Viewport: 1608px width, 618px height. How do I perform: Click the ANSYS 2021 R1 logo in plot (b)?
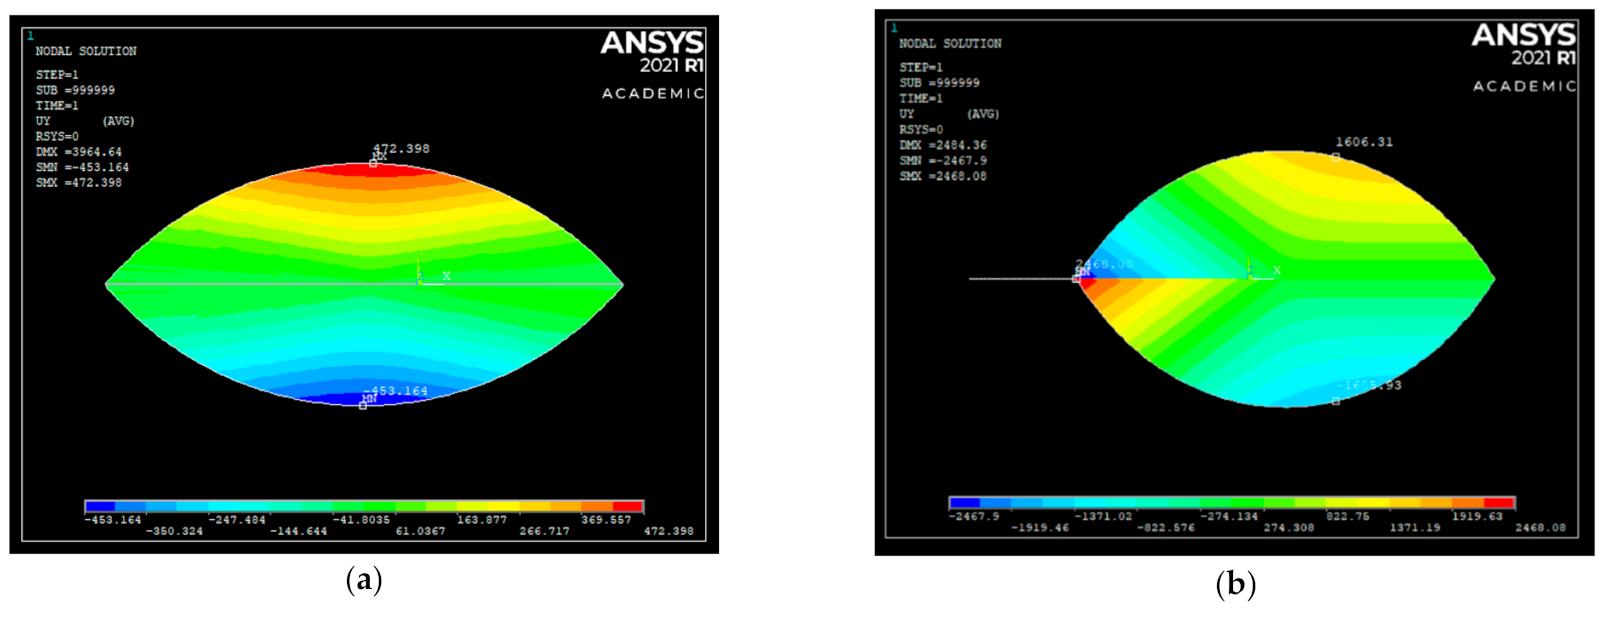[1523, 46]
